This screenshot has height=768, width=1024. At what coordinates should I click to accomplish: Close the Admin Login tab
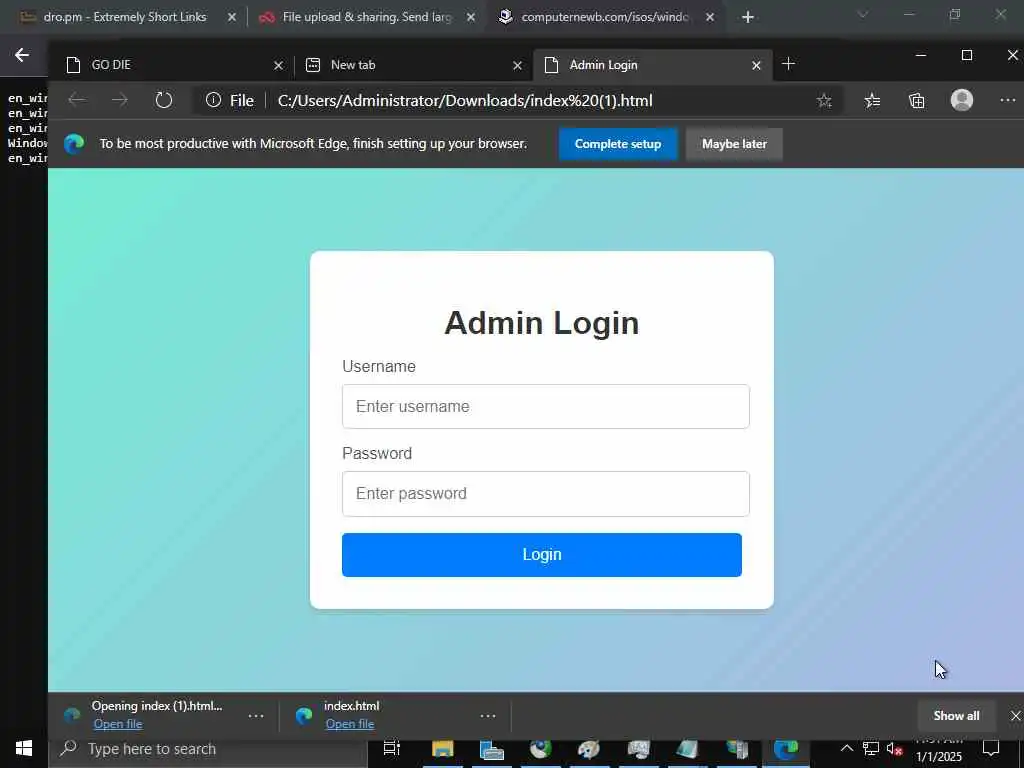coord(756,65)
